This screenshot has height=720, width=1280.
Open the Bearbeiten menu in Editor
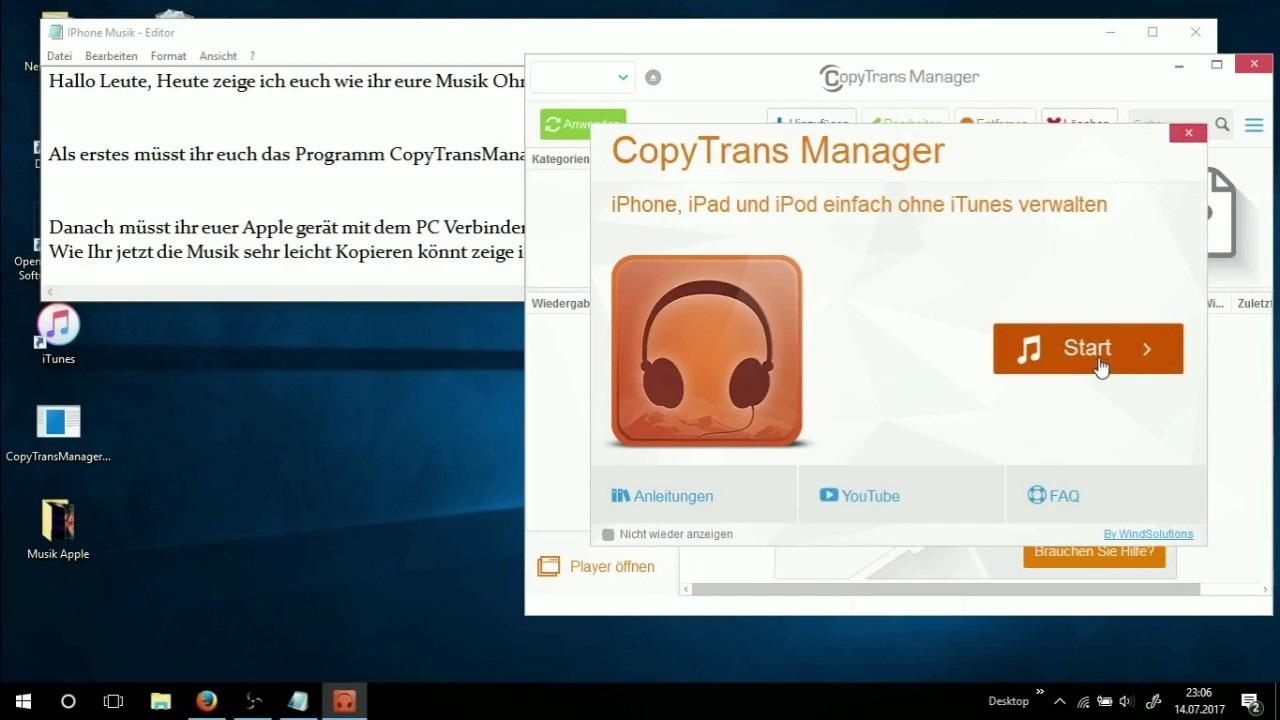[111, 56]
